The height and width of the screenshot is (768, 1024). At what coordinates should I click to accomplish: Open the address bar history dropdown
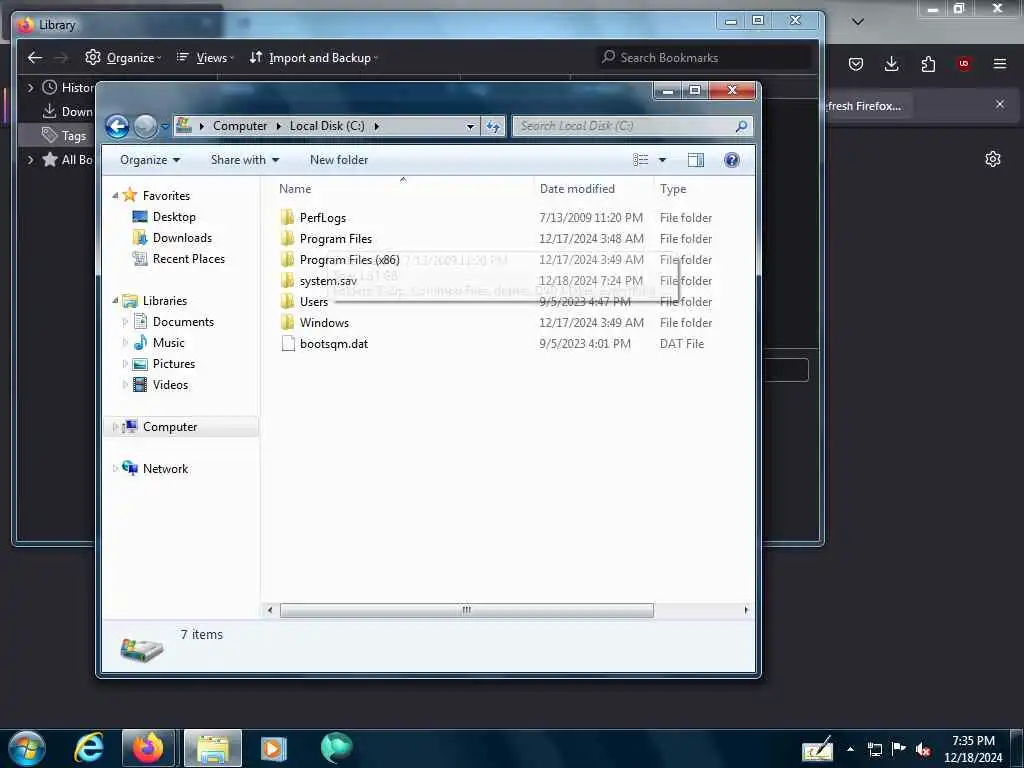[x=470, y=127]
